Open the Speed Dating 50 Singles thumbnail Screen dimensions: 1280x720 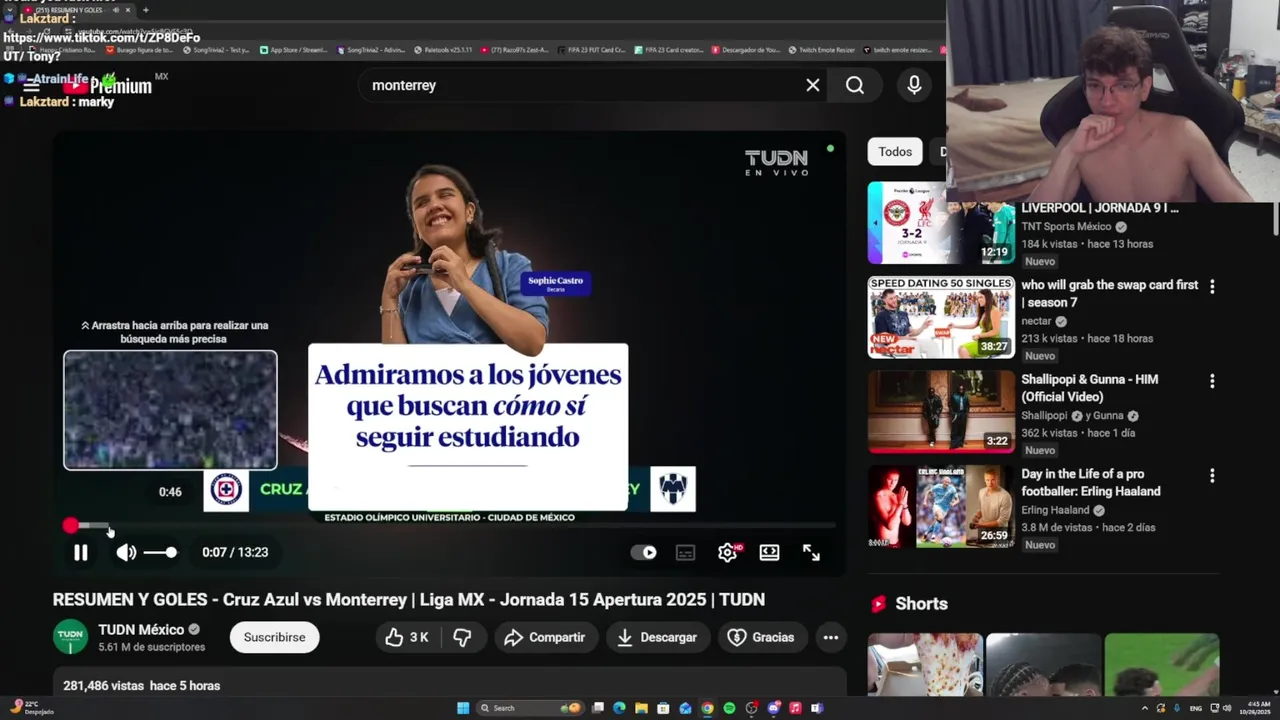[x=941, y=317]
